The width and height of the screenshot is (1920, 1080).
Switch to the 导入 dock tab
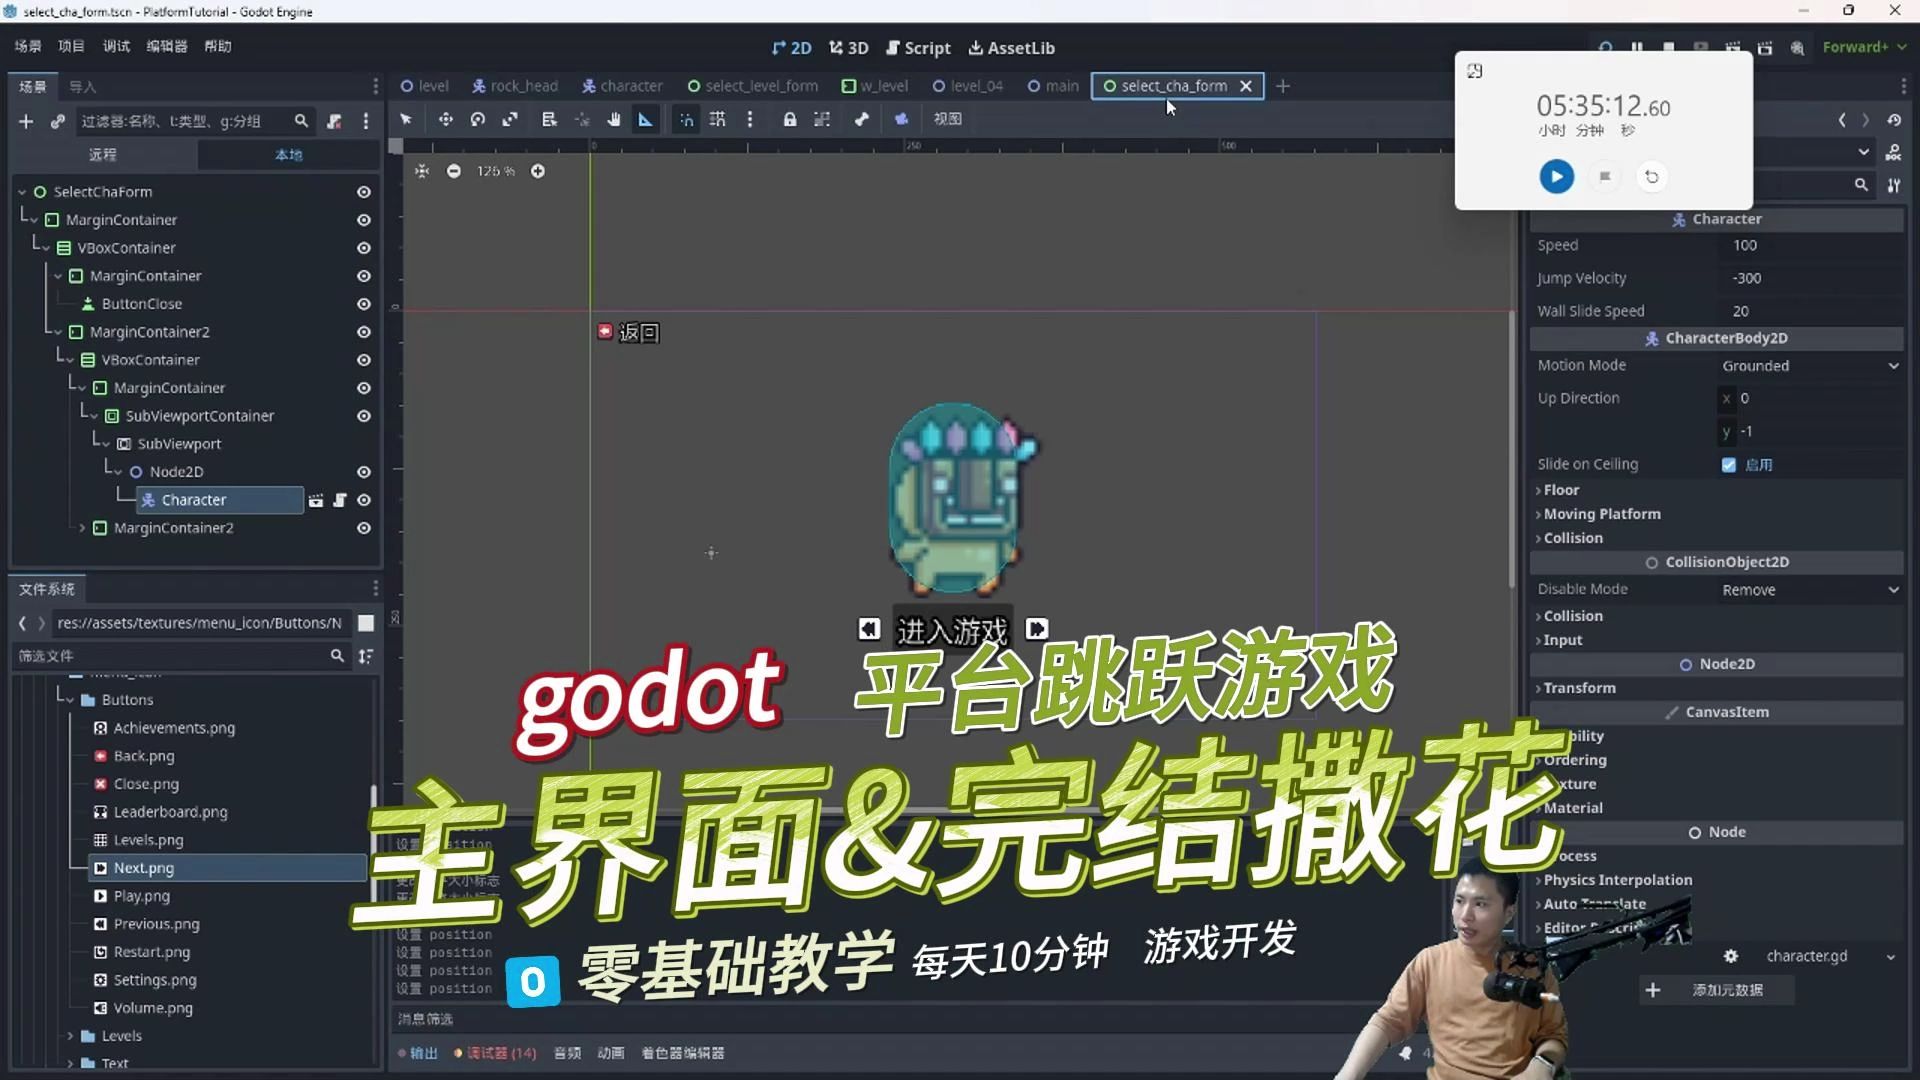[x=83, y=87]
